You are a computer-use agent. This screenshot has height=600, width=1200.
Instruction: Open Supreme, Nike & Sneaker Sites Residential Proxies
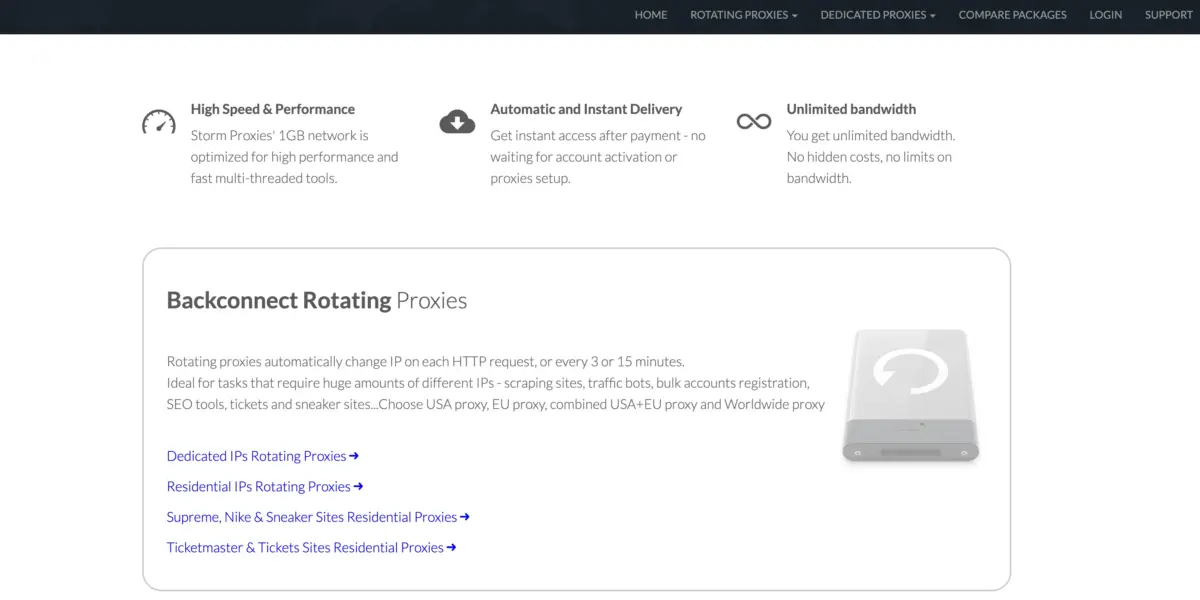[318, 517]
